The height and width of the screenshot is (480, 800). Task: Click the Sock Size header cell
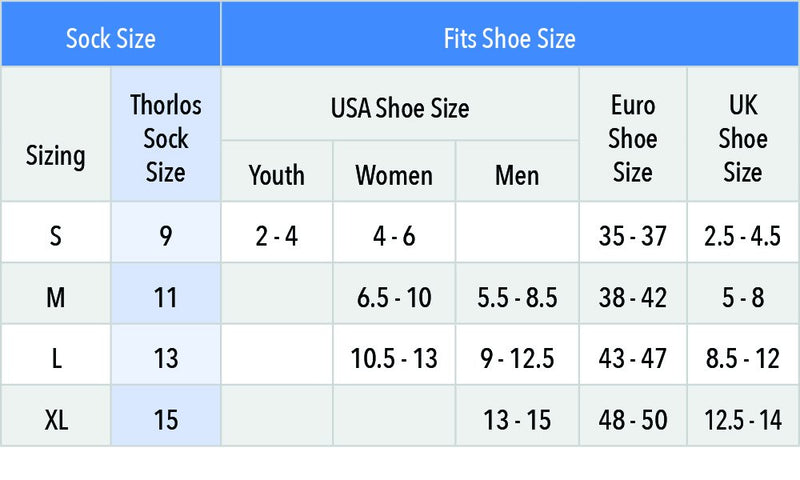[111, 34]
